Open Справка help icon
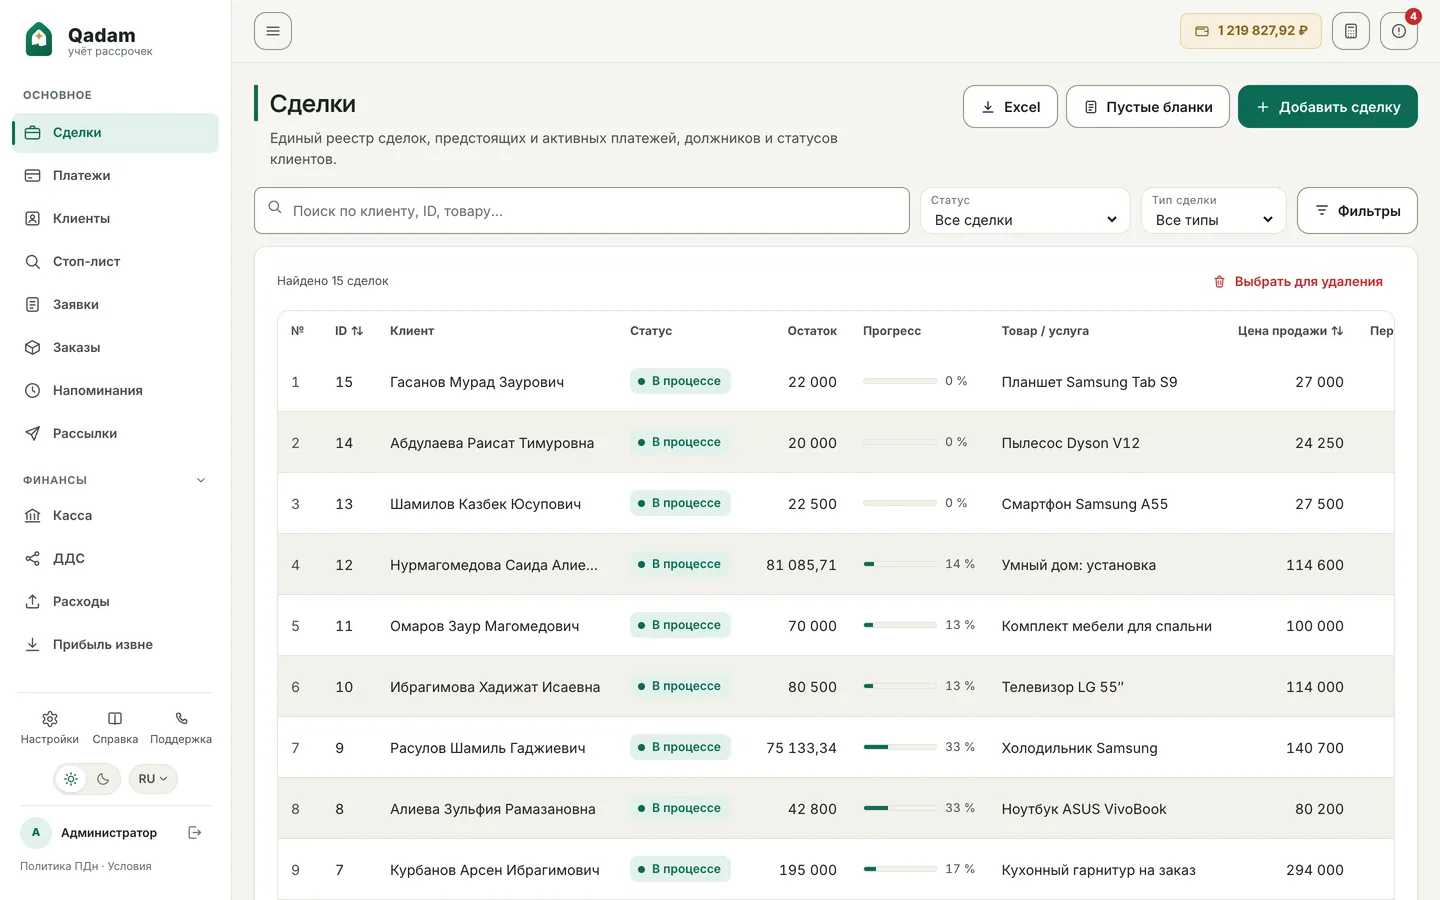Screen dimensions: 1440x900 click(115, 719)
